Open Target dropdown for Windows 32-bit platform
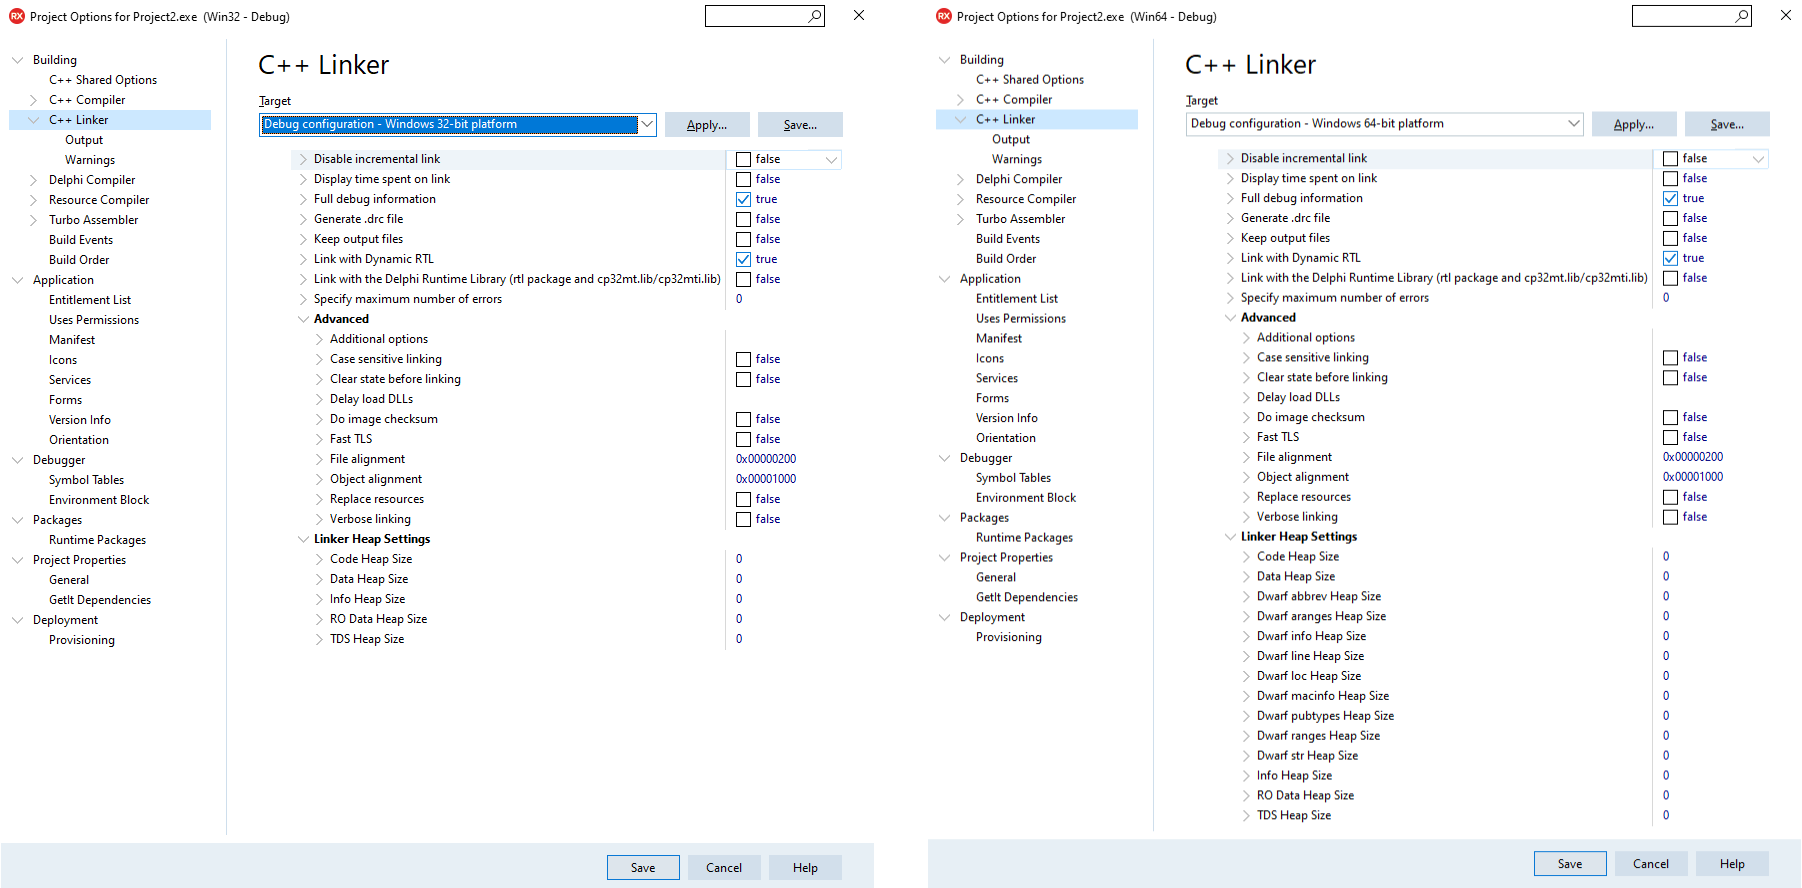The width and height of the screenshot is (1802, 888). point(647,124)
